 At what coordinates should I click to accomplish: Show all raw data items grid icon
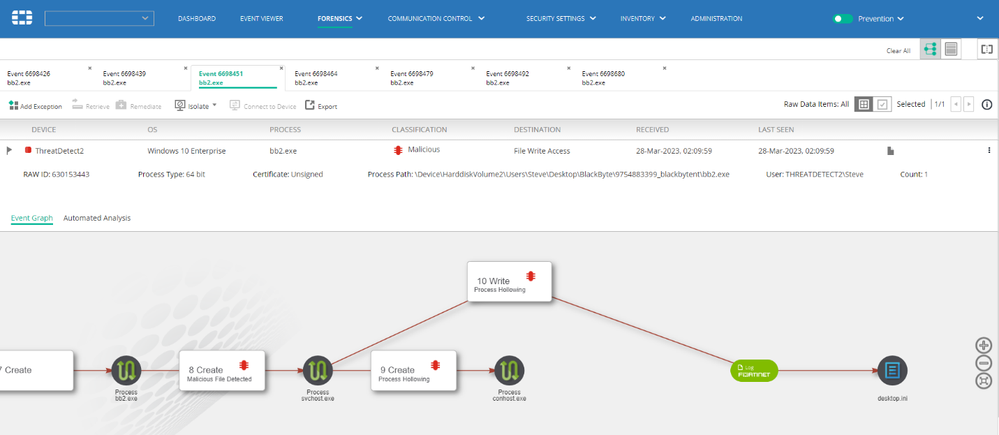coord(863,104)
